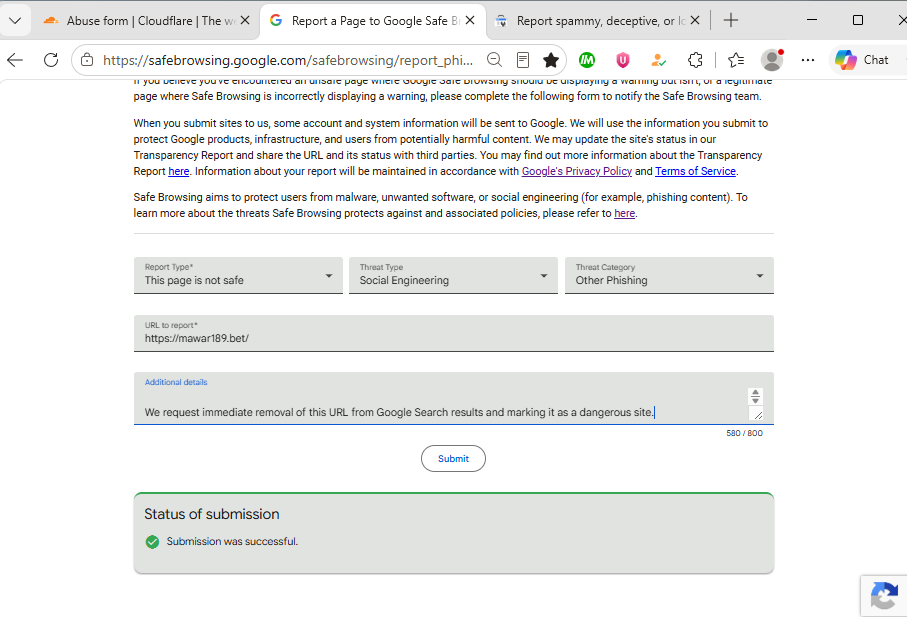Close the Google Safe Browsing tab
907x617 pixels.
click(470, 21)
